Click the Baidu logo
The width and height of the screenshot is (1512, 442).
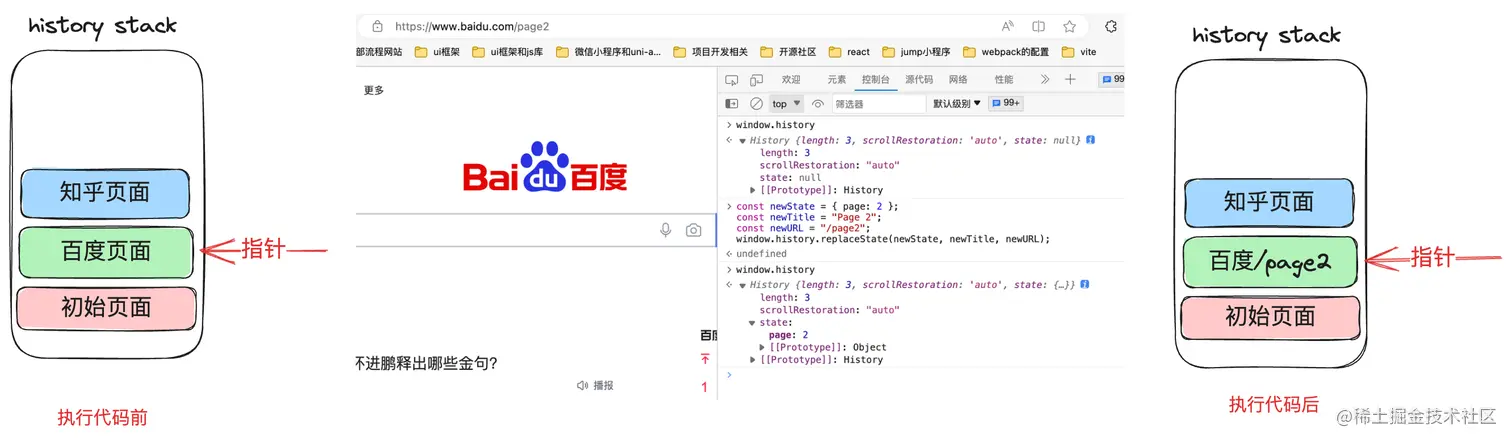(545, 168)
